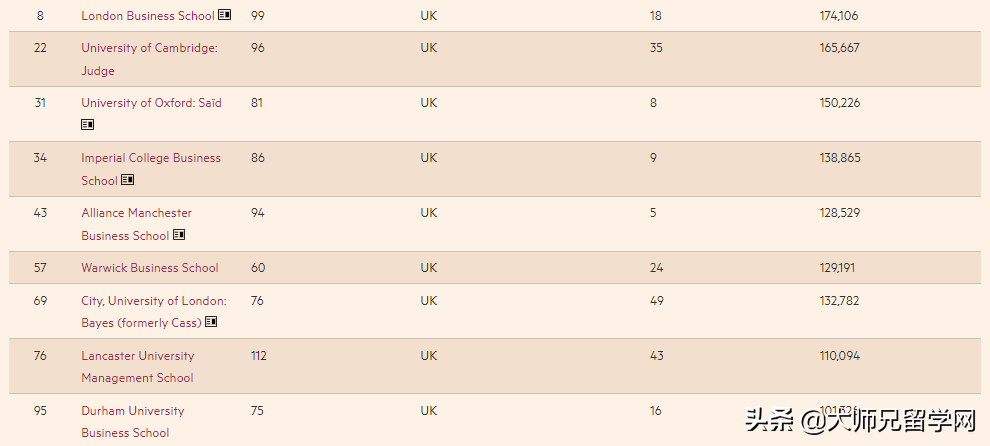Click the profile icon beside Bayes (formerly Cass)

[211, 322]
